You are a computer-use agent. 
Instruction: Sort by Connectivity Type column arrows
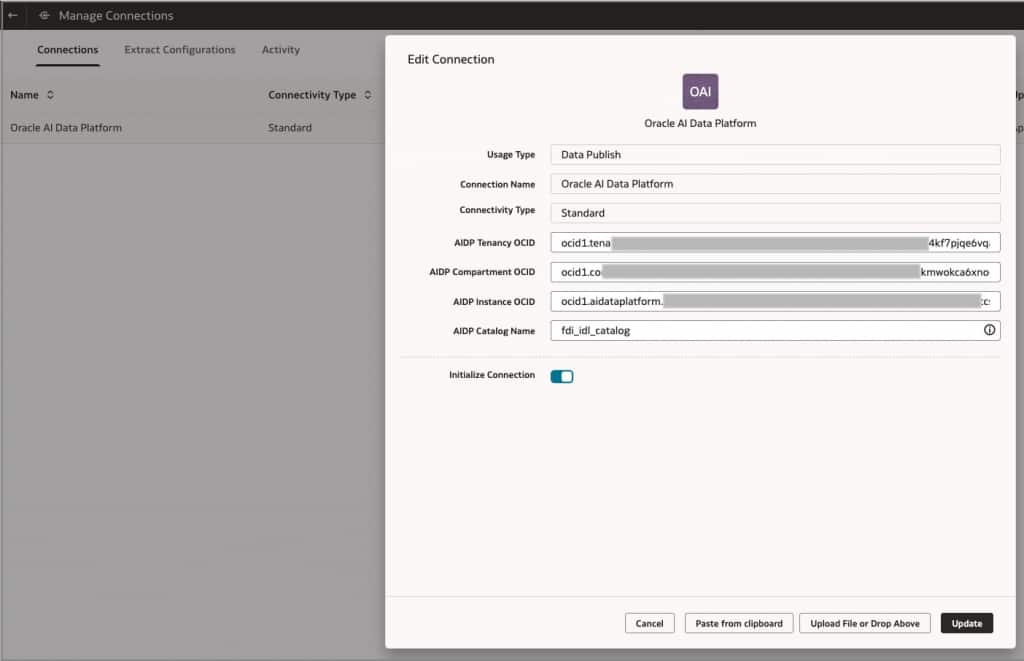tap(368, 95)
